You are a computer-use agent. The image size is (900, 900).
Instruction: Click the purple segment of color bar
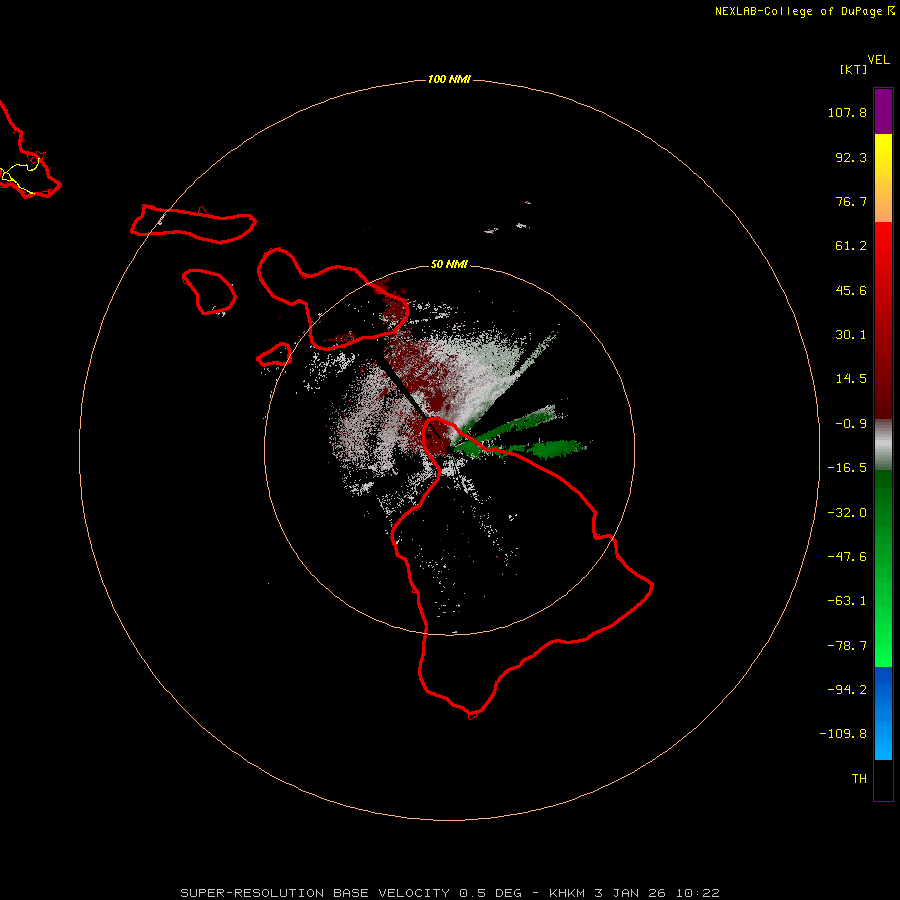pyautogui.click(x=883, y=111)
